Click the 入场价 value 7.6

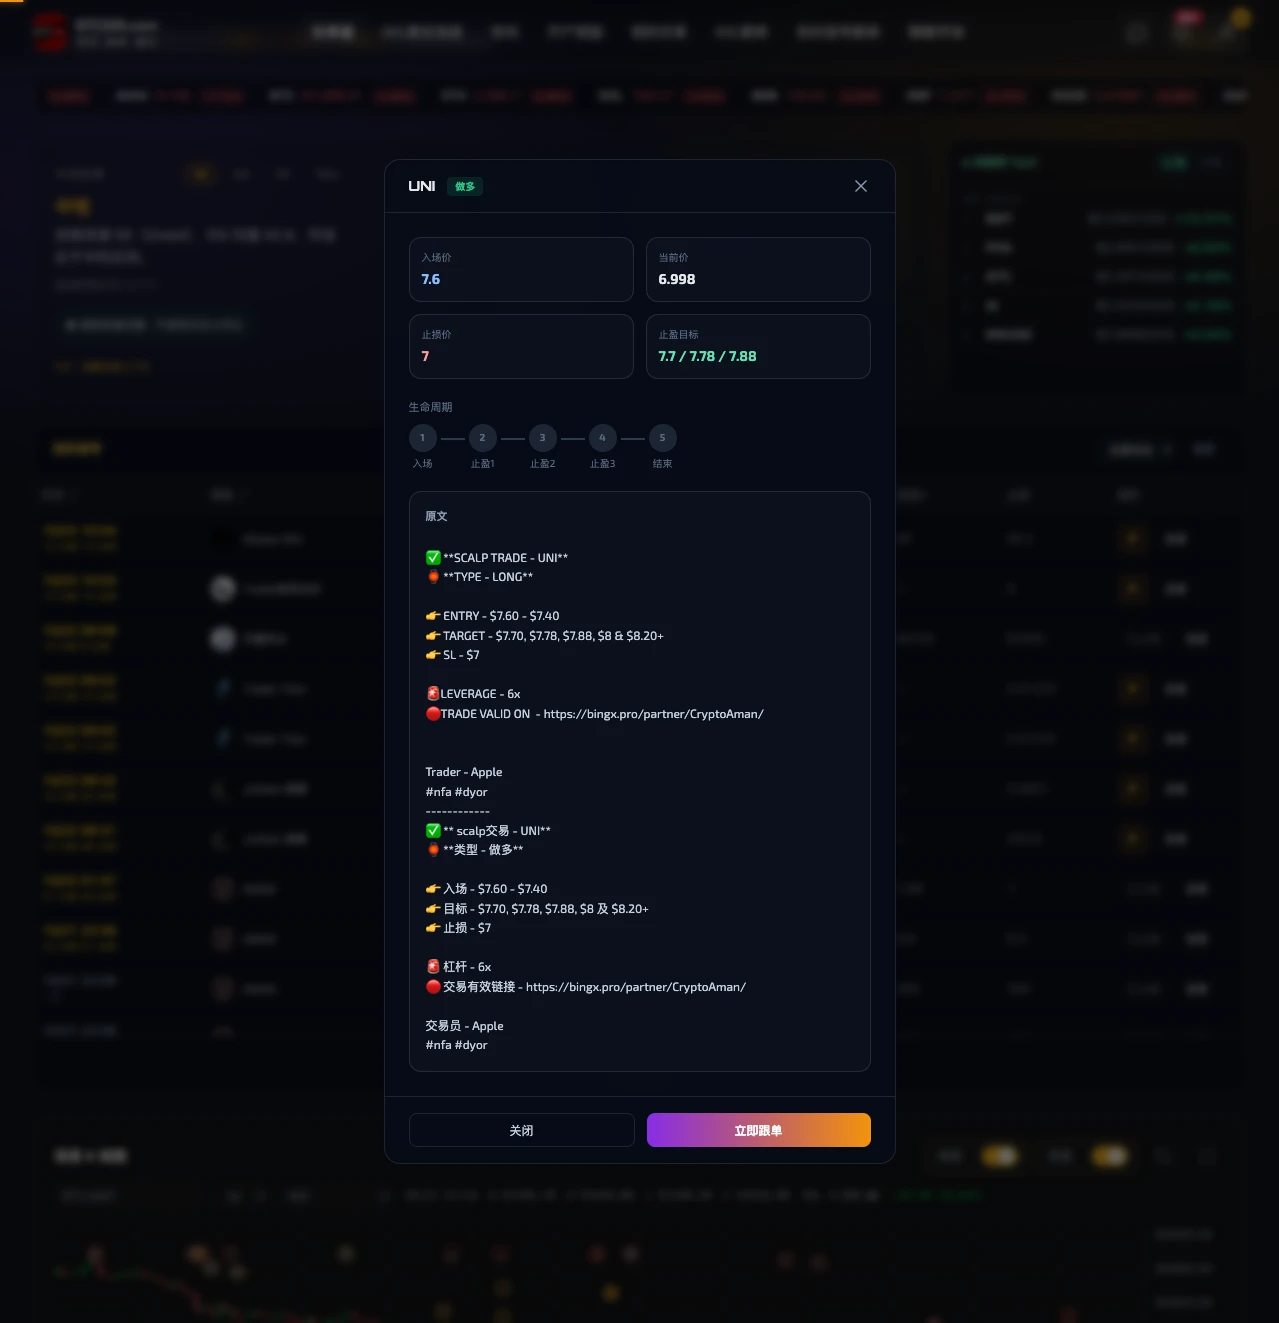431,279
